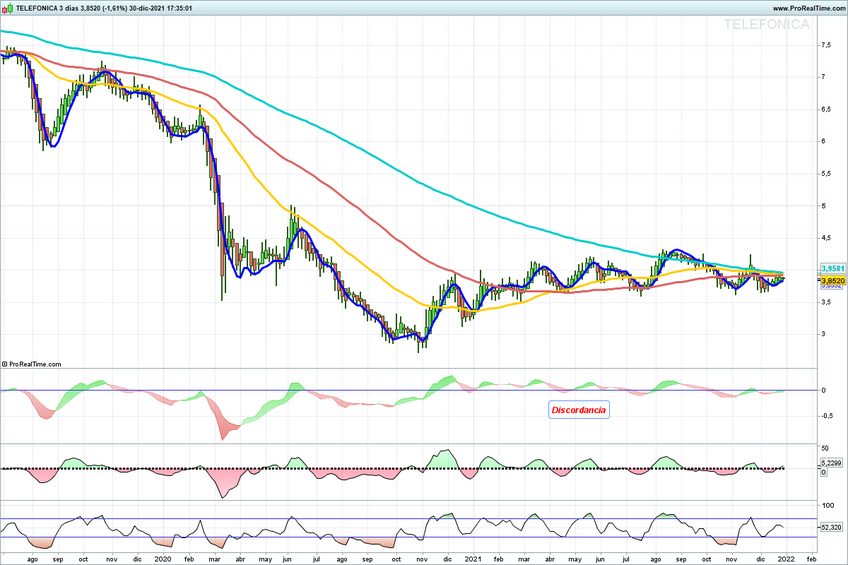The width and height of the screenshot is (848, 565).
Task: Click the (-1,61%) change value in the title
Action: pyautogui.click(x=115, y=8)
